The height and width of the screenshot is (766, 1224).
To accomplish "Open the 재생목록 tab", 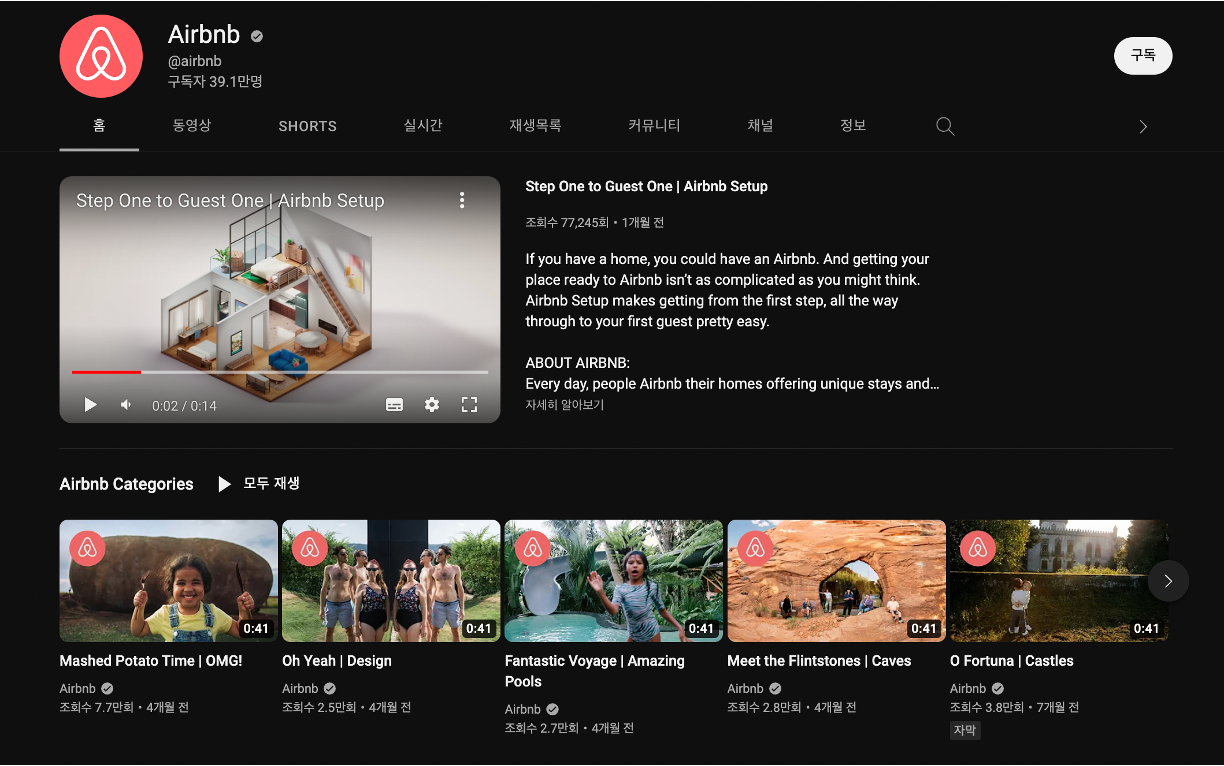I will (x=535, y=126).
